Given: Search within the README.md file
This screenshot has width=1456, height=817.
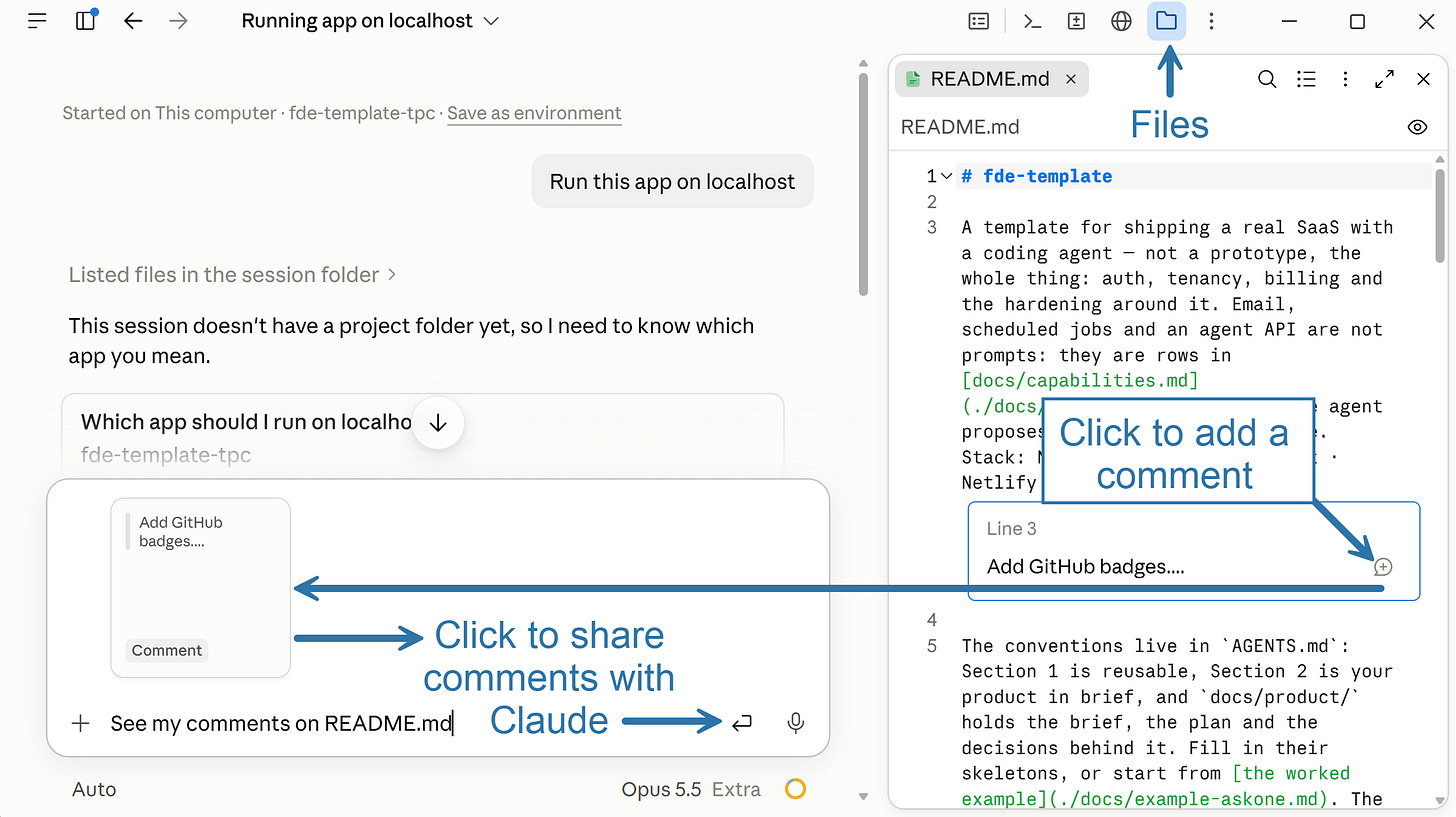Looking at the screenshot, I should tap(1267, 79).
